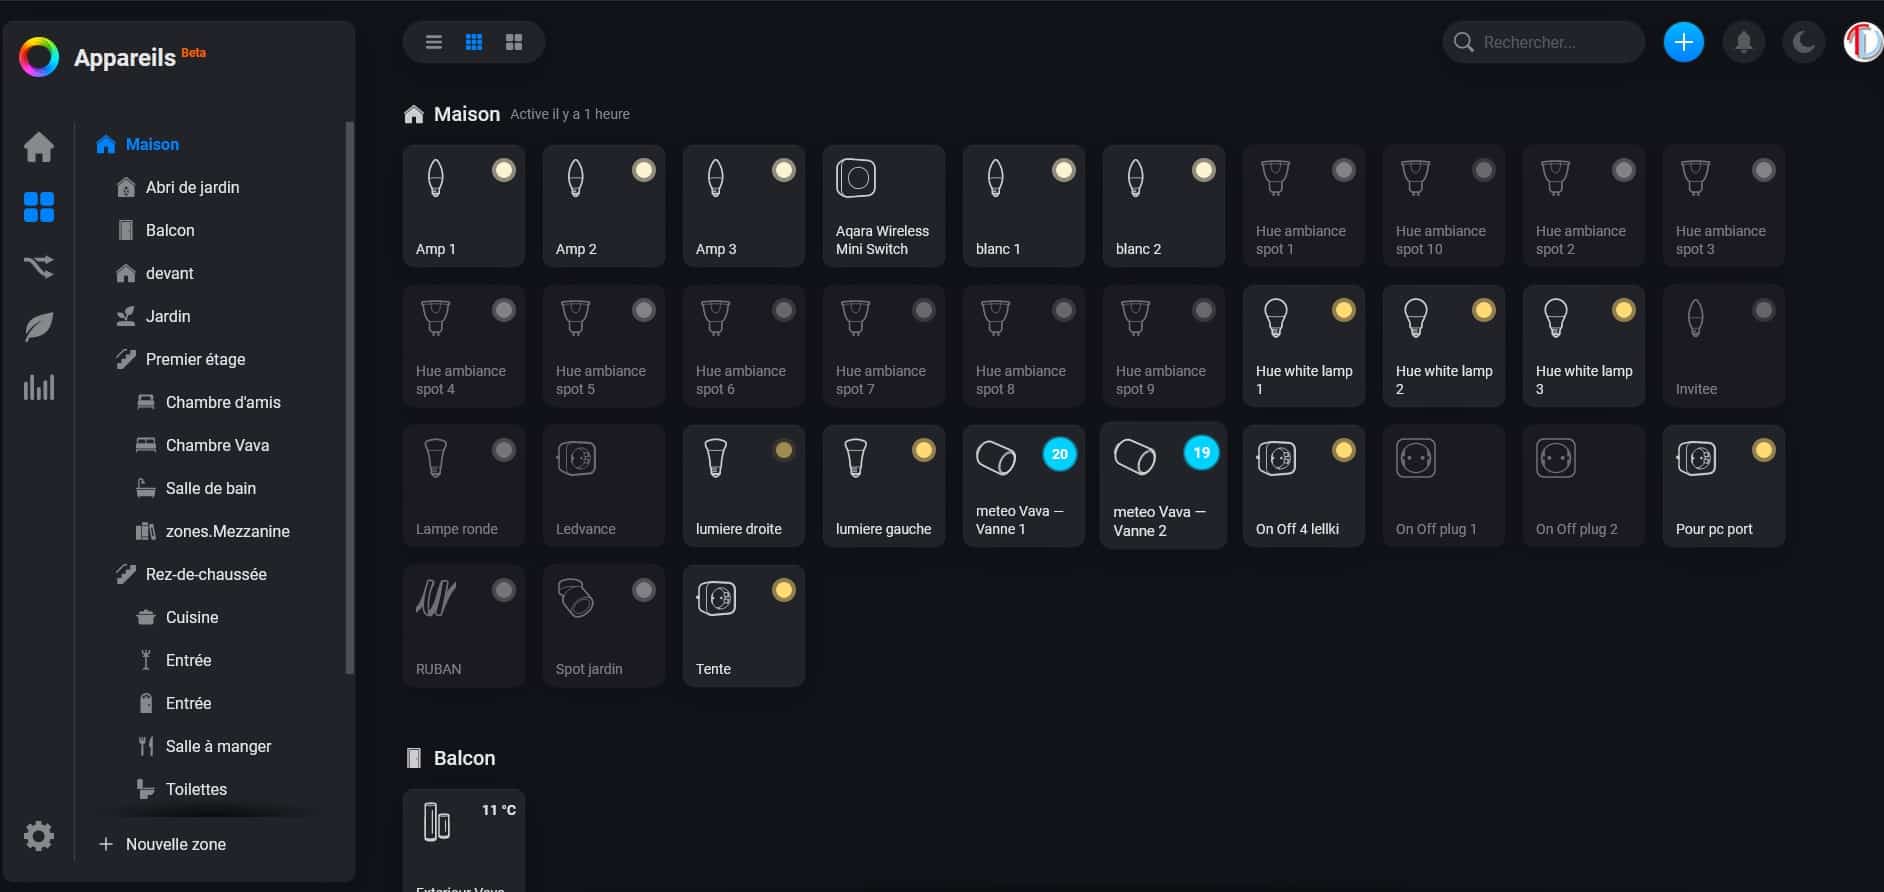This screenshot has width=1884, height=892.
Task: Switch to list view layout icon
Action: click(433, 42)
